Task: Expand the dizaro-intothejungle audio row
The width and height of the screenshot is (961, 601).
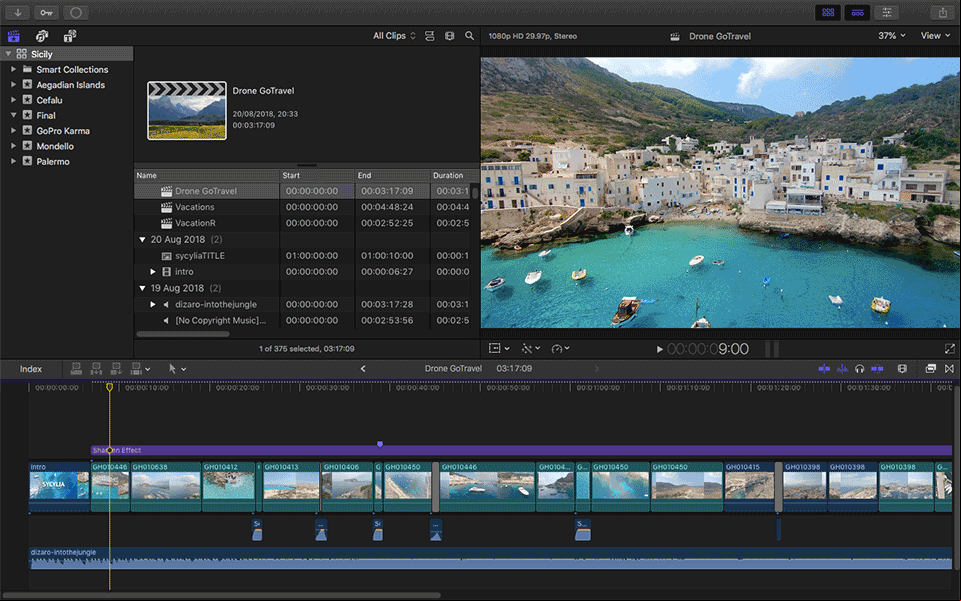Action: click(153, 304)
